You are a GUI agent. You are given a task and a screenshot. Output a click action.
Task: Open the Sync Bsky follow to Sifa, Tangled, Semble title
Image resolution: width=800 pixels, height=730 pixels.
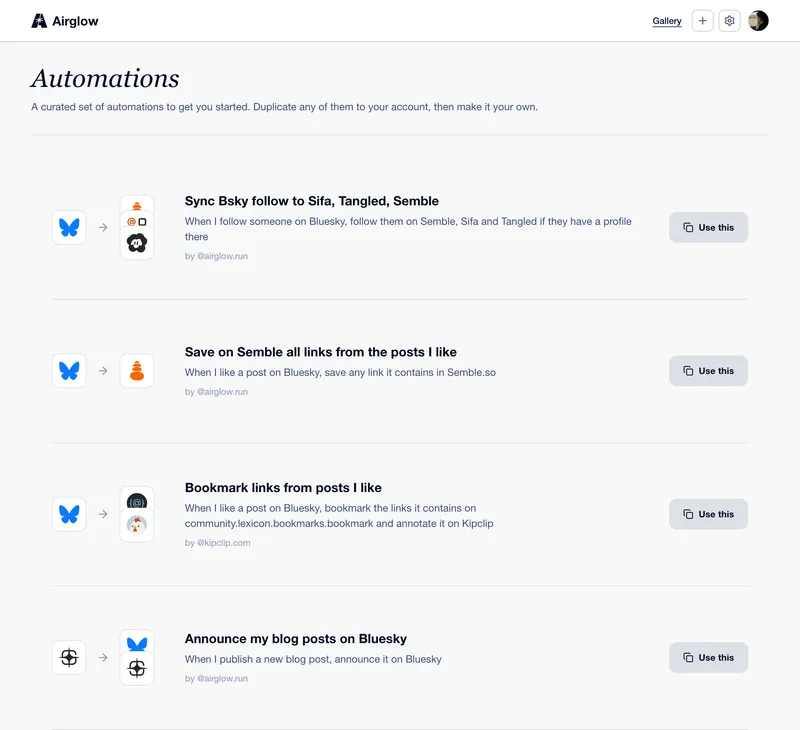312,201
